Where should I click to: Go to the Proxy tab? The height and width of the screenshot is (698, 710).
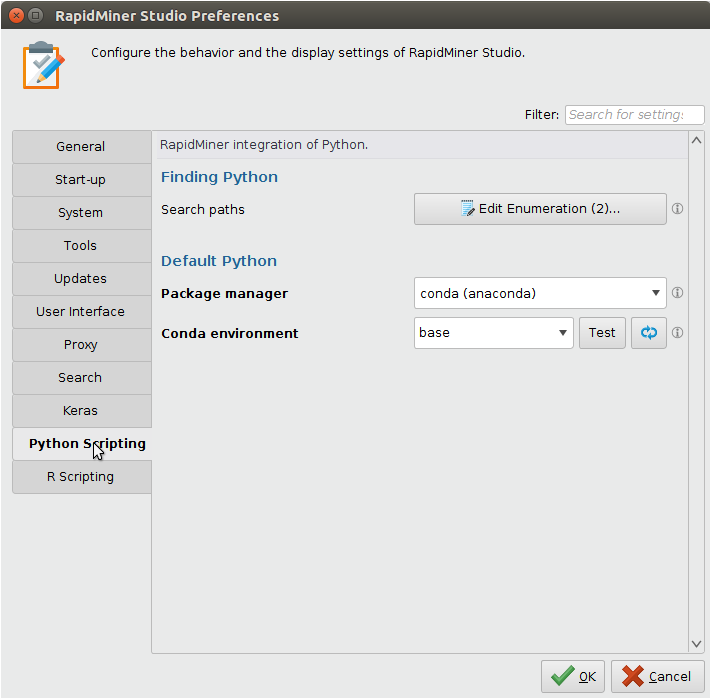point(81,345)
